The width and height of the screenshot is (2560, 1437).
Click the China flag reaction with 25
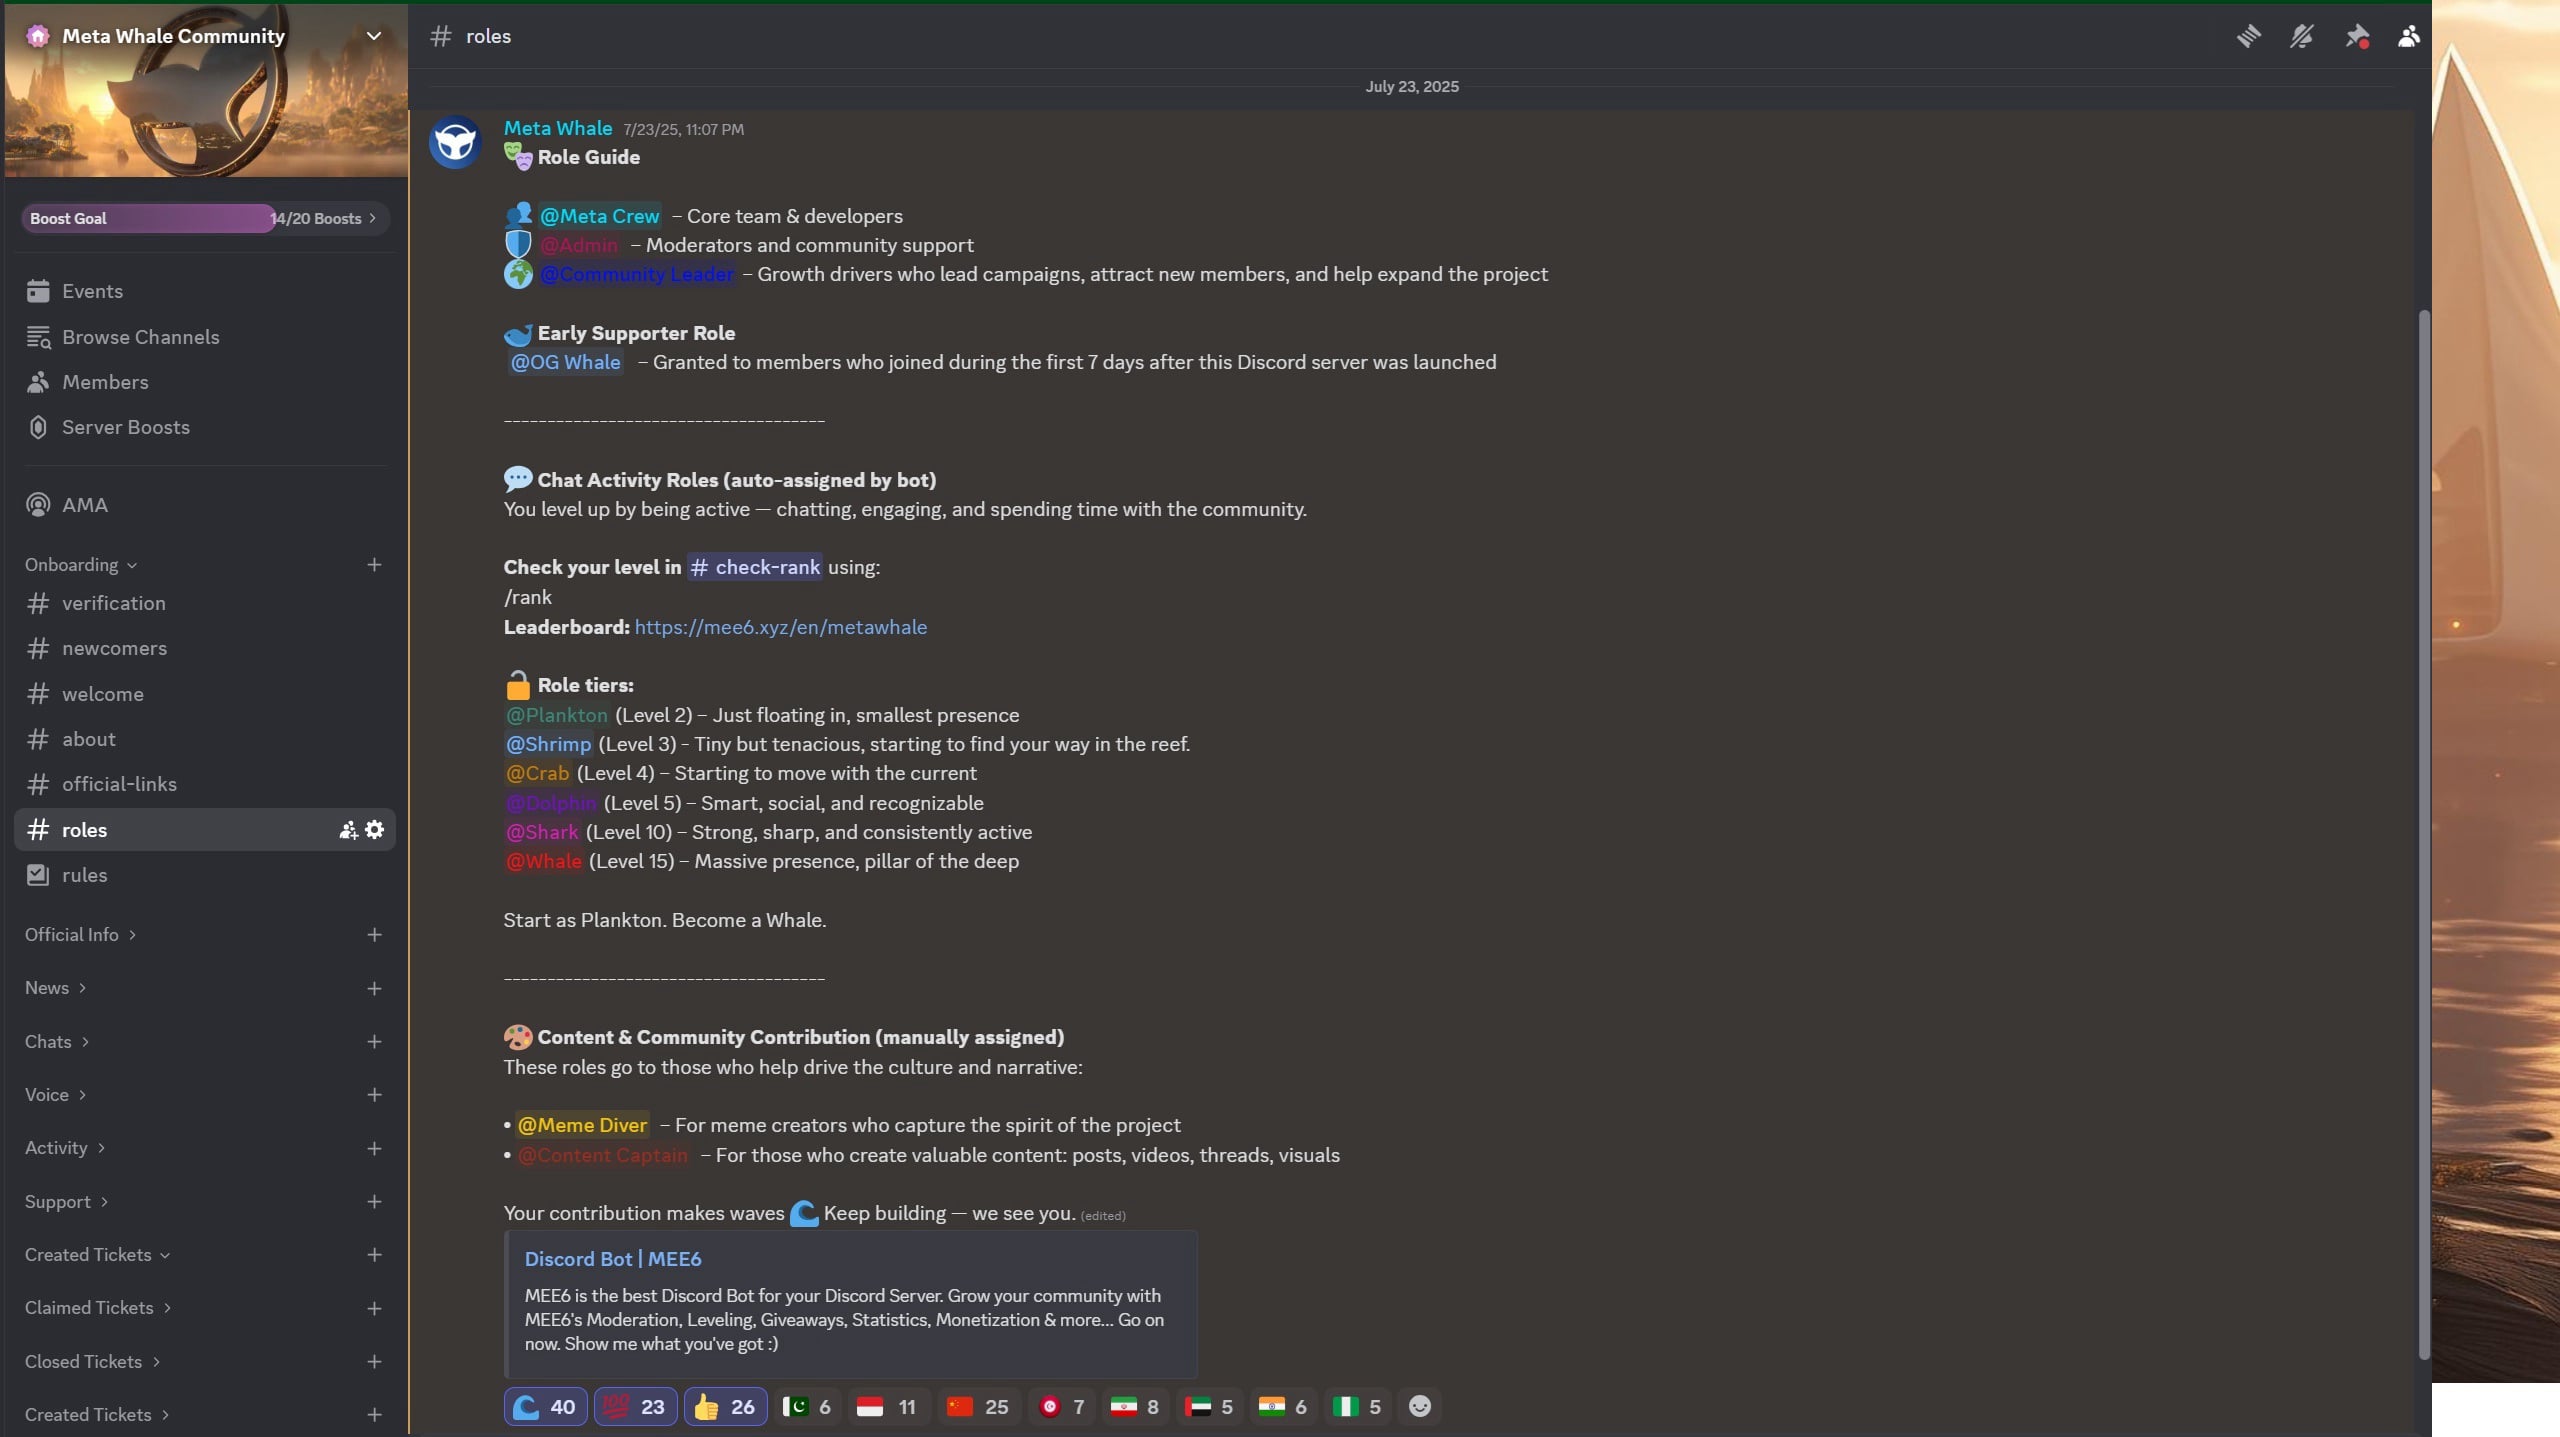tap(978, 1407)
